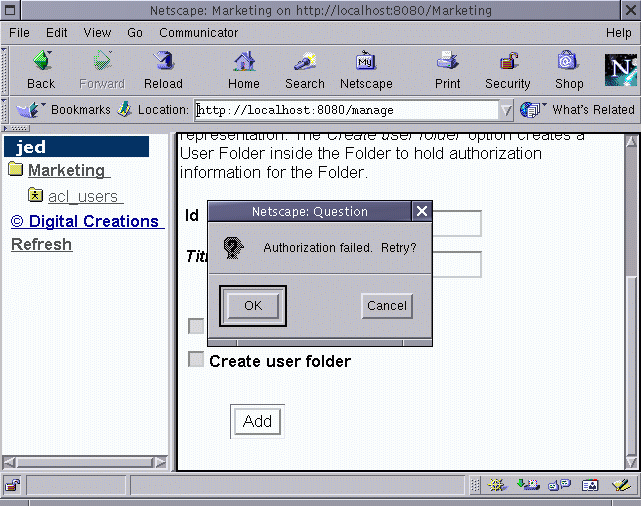Screen dimensions: 641x506
Task: Click OK to retry authorization
Action: point(253,306)
